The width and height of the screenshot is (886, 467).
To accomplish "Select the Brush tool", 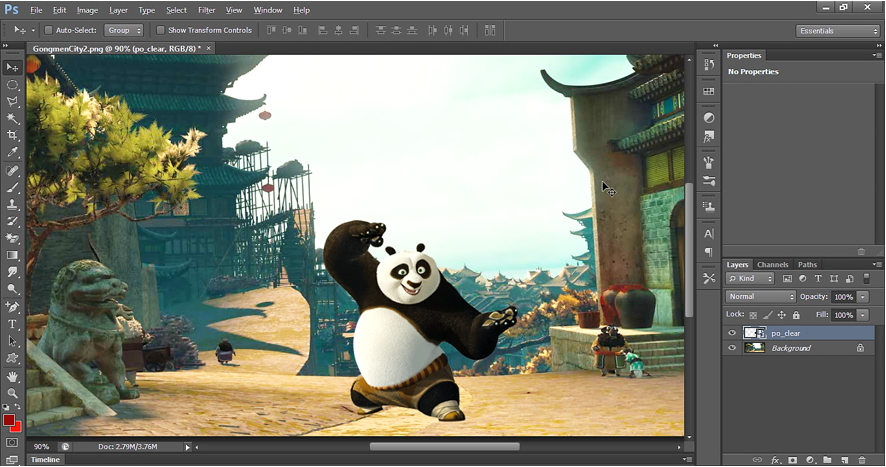I will tap(12, 188).
